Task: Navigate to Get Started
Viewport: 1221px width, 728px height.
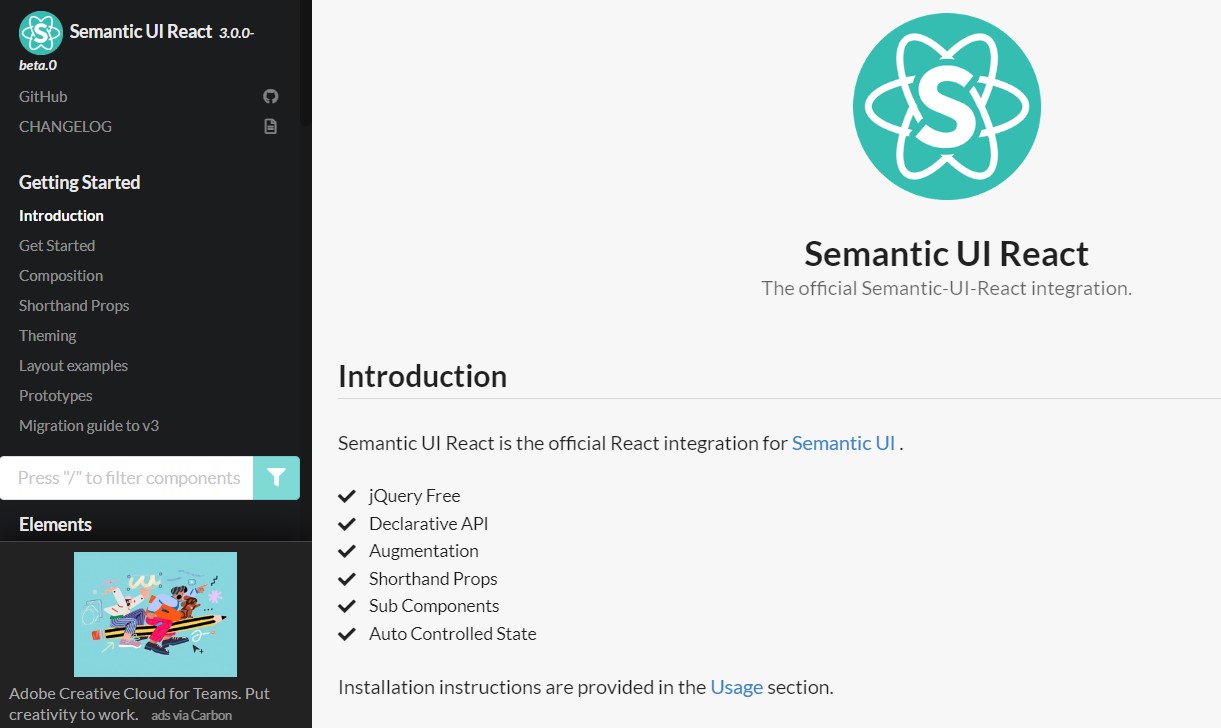Action: 57,245
